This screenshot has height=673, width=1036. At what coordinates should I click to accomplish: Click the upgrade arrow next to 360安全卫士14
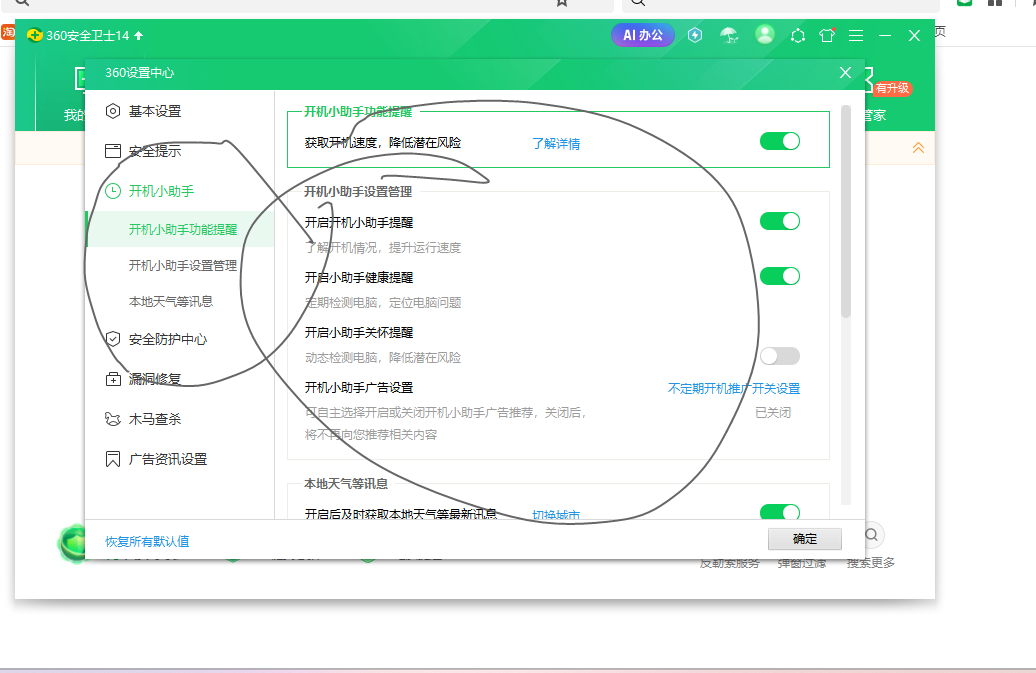coord(138,36)
